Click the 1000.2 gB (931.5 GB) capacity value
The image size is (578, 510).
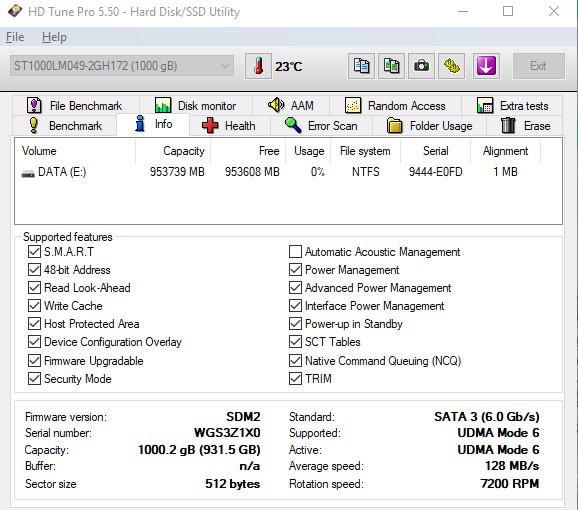[199, 450]
